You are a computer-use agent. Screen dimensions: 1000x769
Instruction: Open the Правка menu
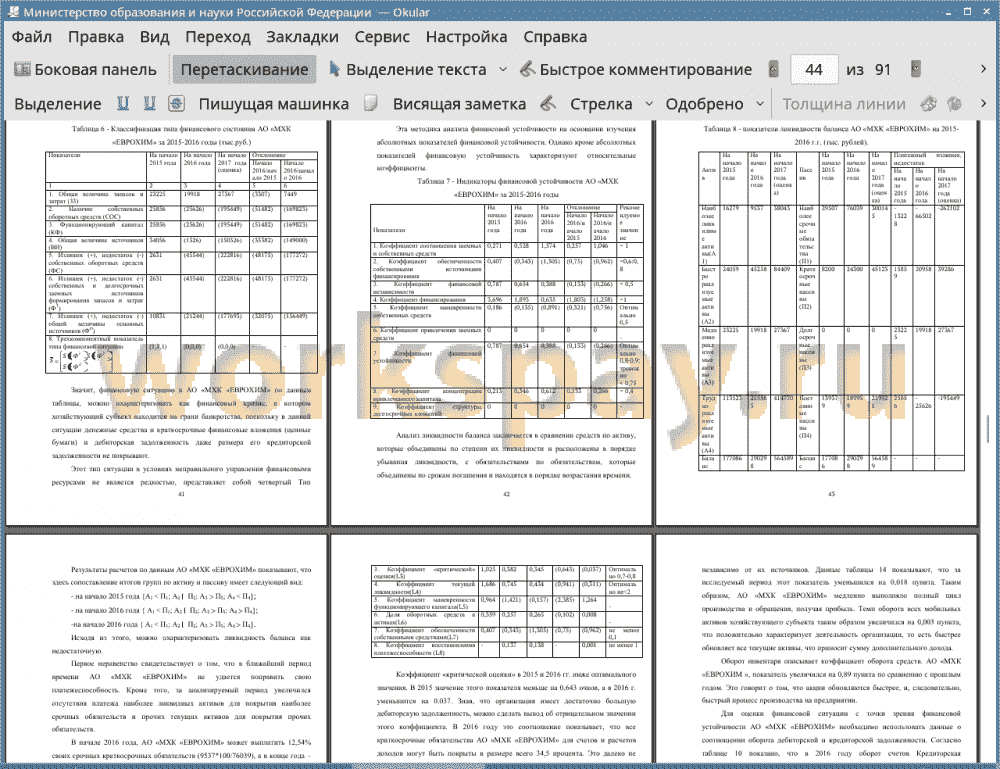click(96, 37)
